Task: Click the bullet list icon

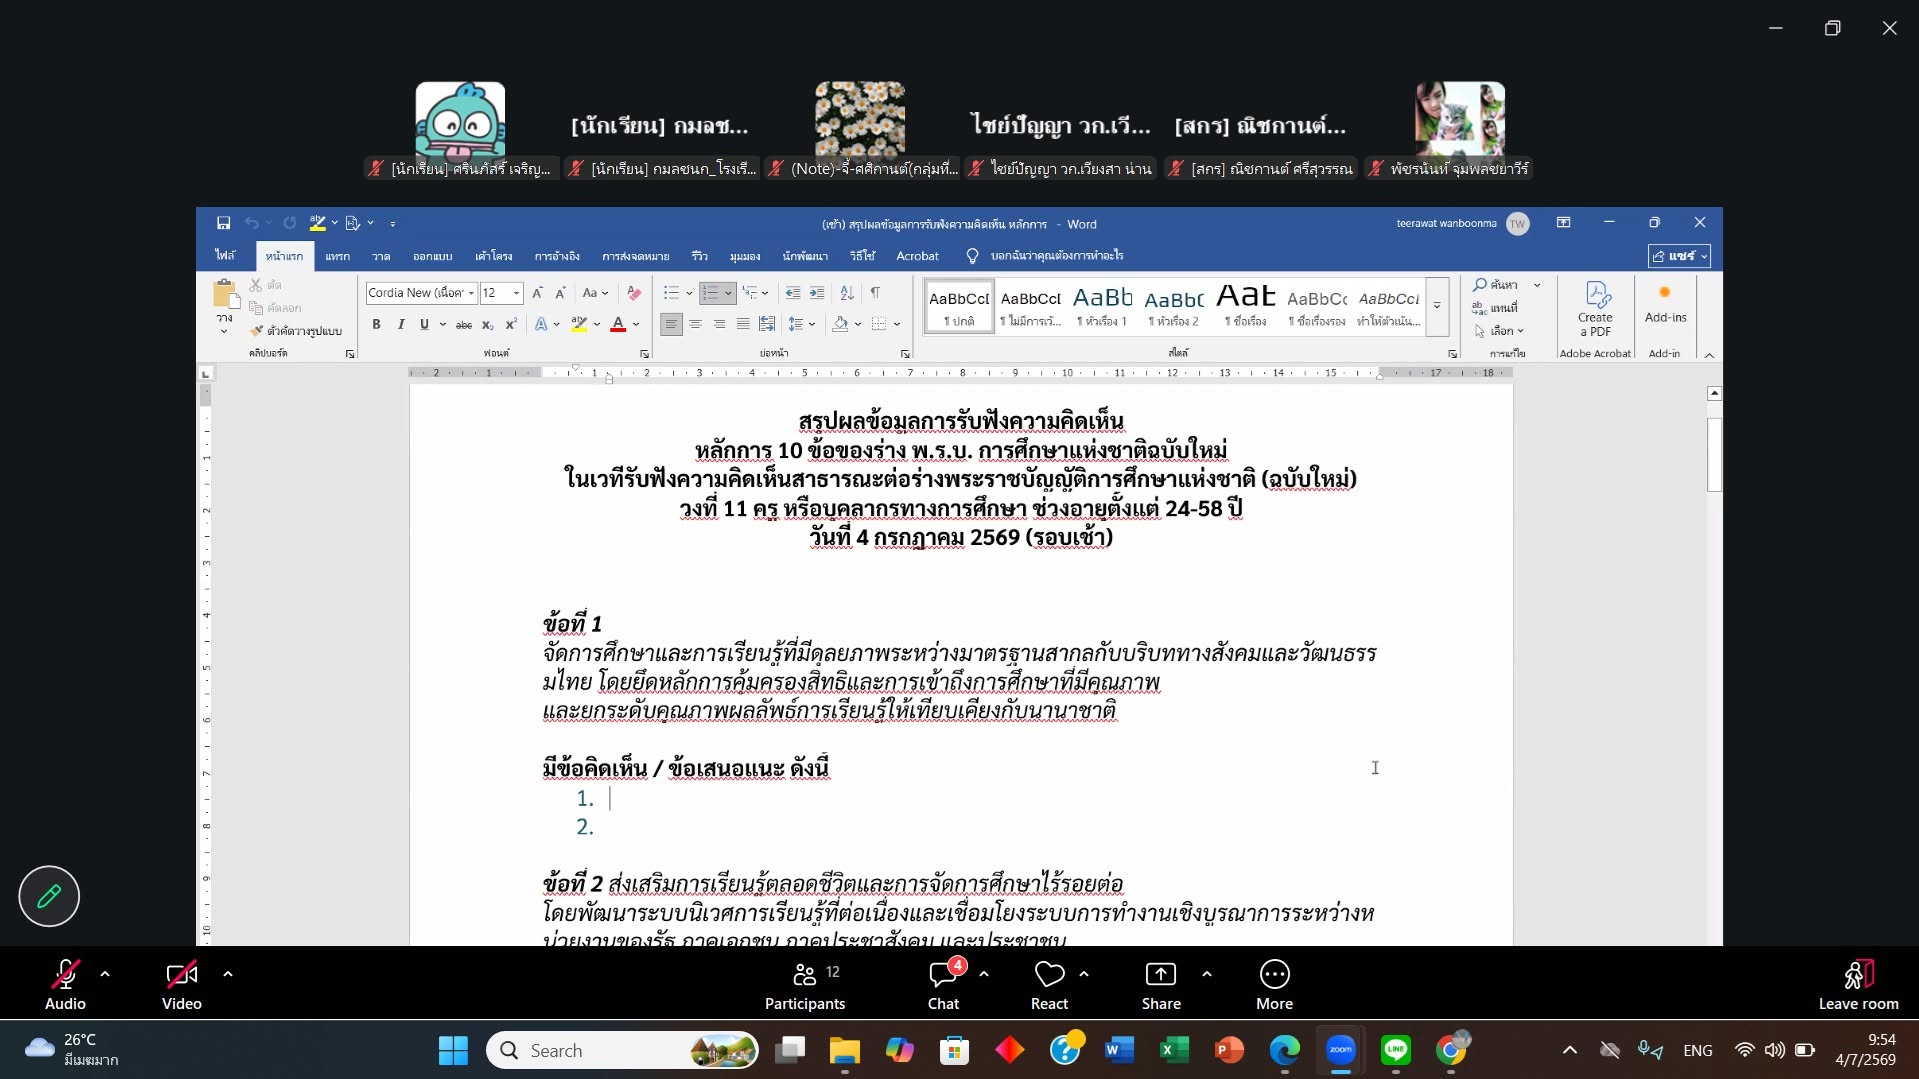Action: click(x=671, y=293)
